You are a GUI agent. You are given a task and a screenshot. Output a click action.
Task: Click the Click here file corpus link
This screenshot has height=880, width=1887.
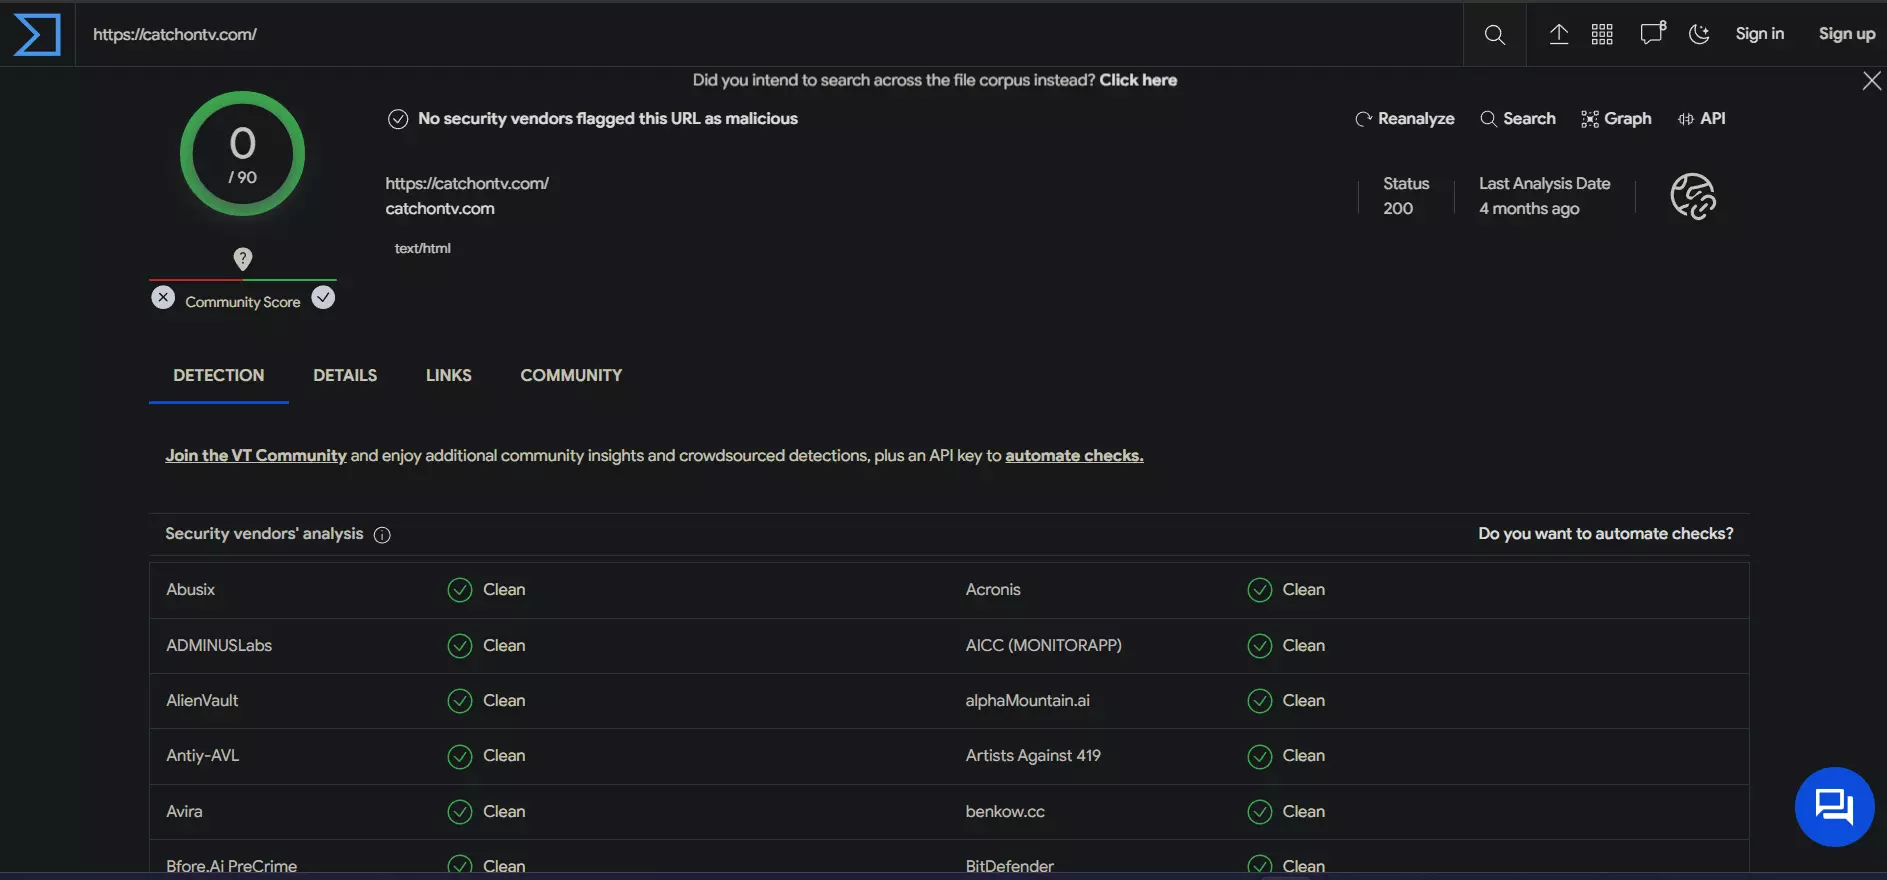tap(1138, 80)
